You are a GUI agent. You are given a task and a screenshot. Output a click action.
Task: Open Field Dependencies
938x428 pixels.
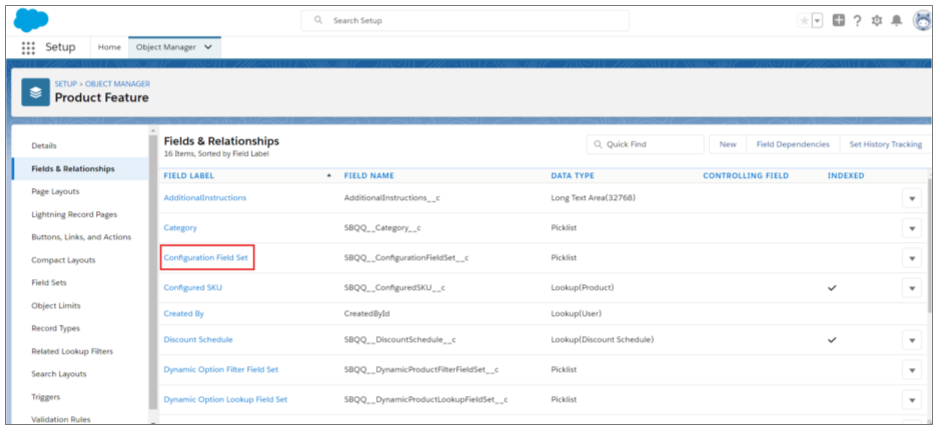(x=793, y=144)
